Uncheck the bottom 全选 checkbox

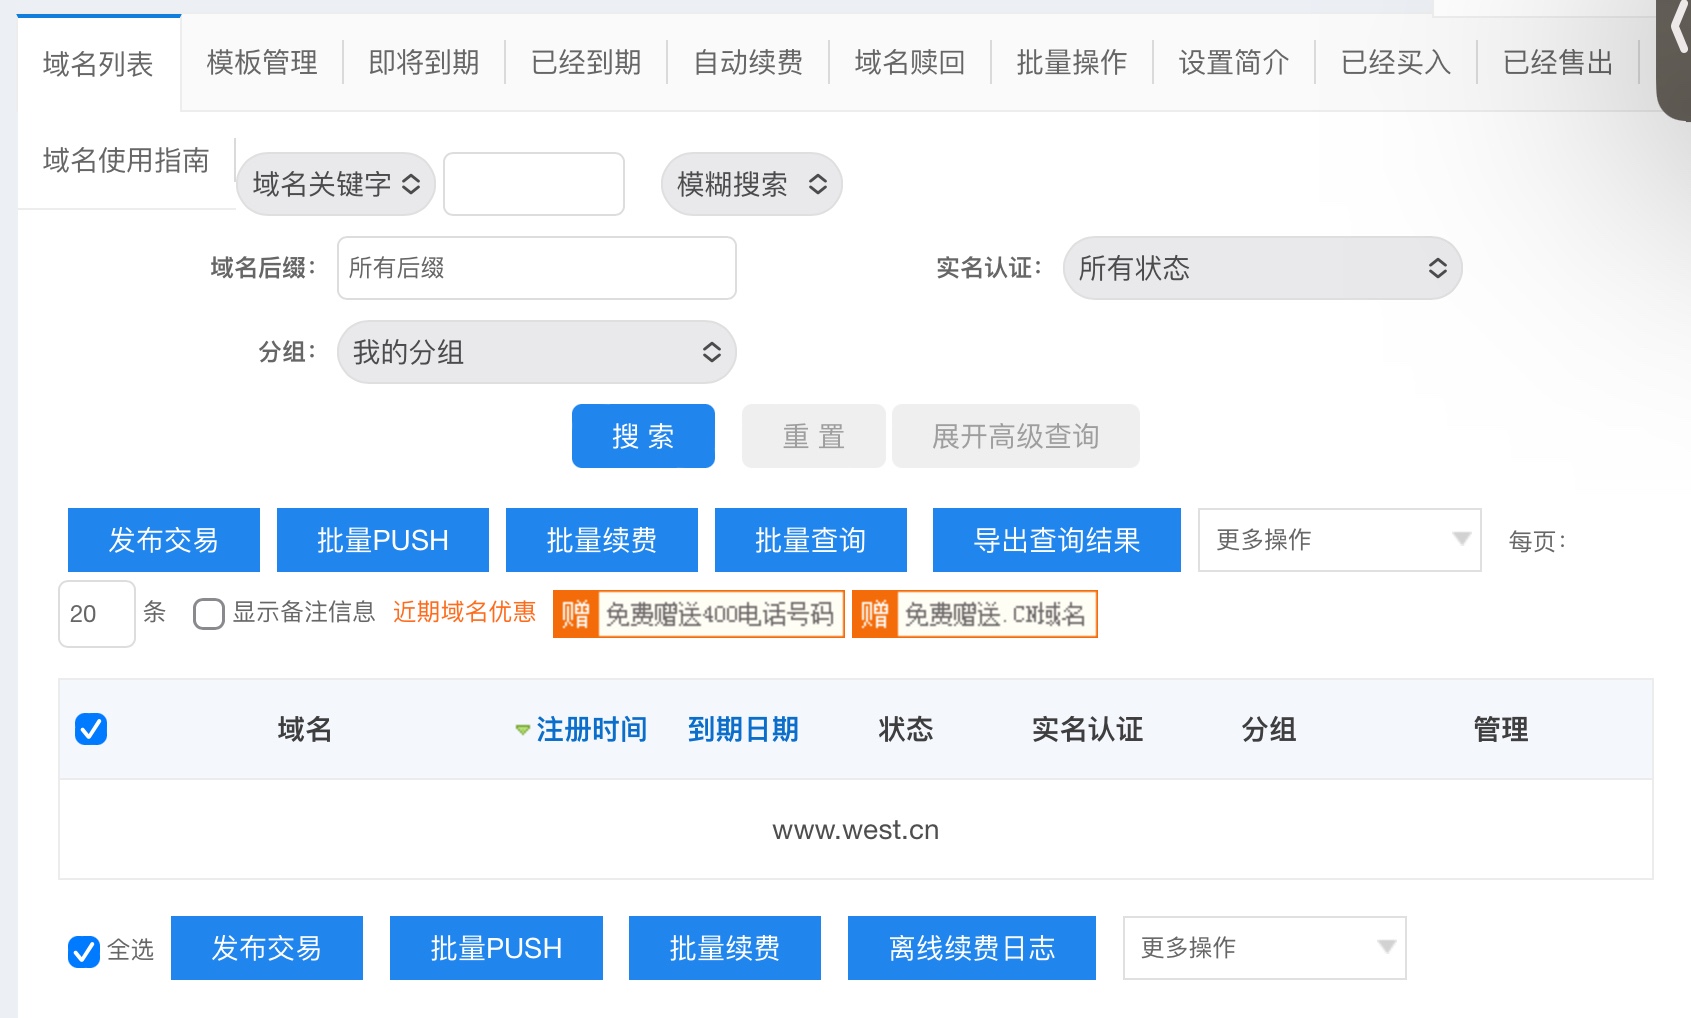(84, 951)
